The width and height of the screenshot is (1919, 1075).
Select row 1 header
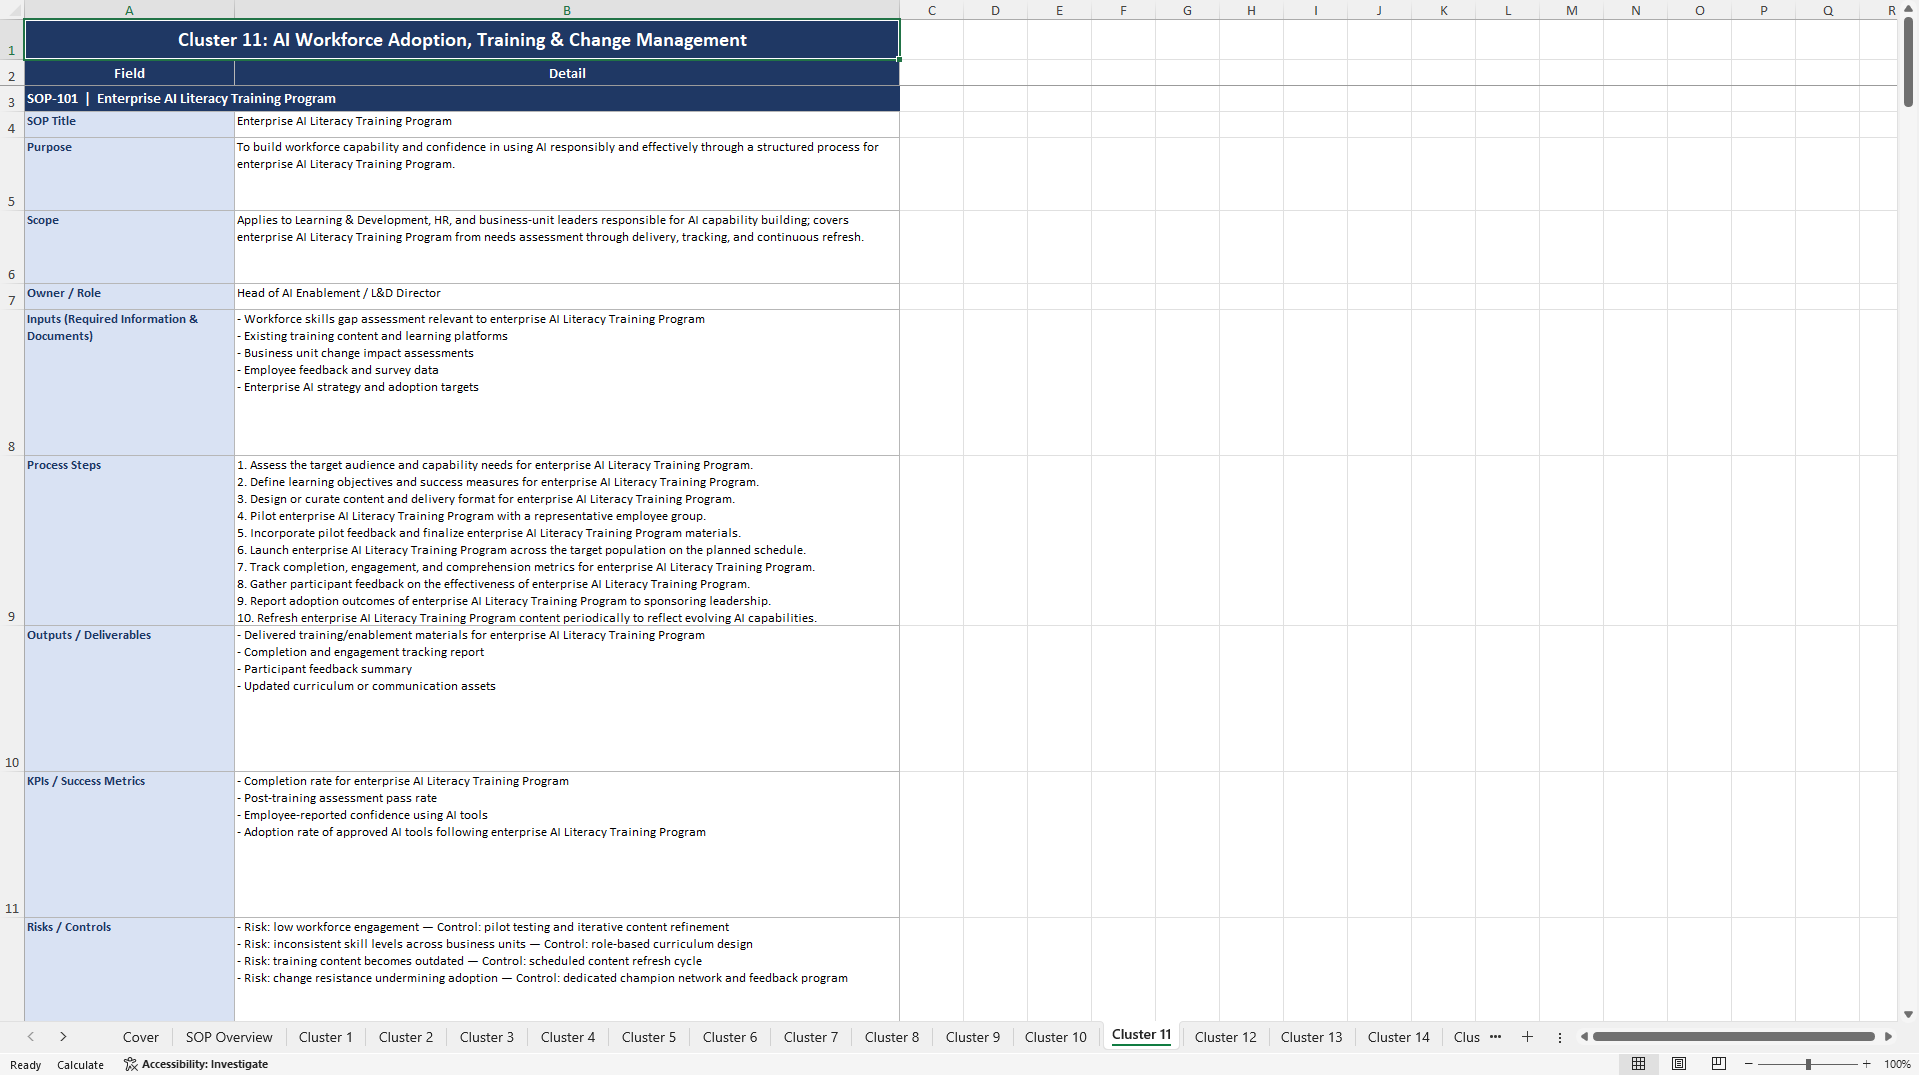pos(11,40)
